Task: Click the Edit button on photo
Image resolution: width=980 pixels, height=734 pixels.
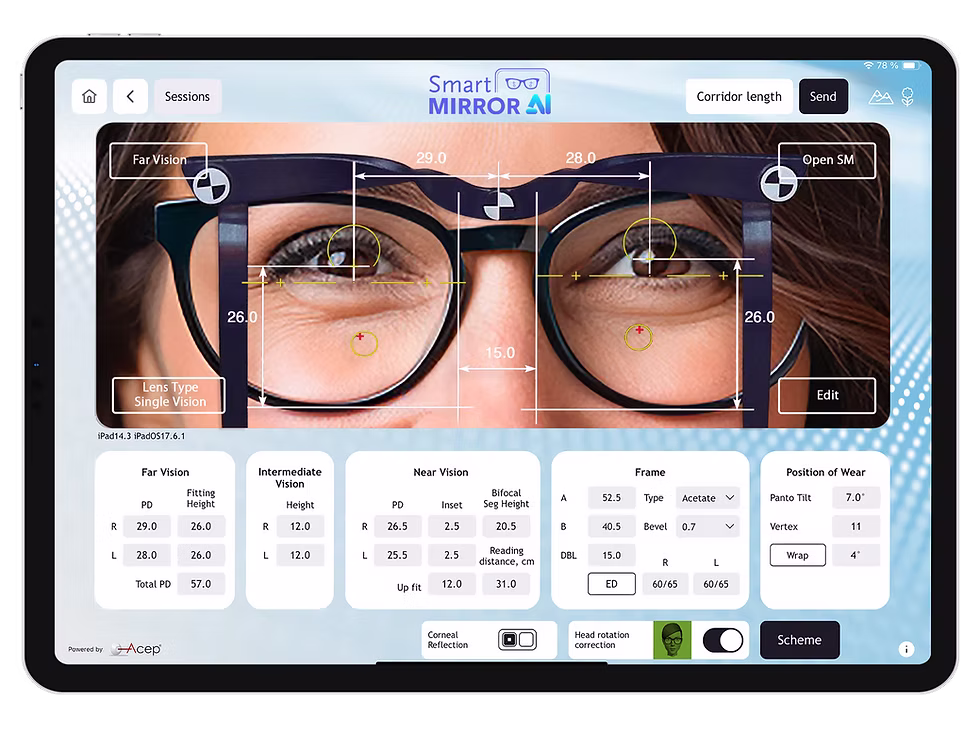Action: [x=827, y=395]
